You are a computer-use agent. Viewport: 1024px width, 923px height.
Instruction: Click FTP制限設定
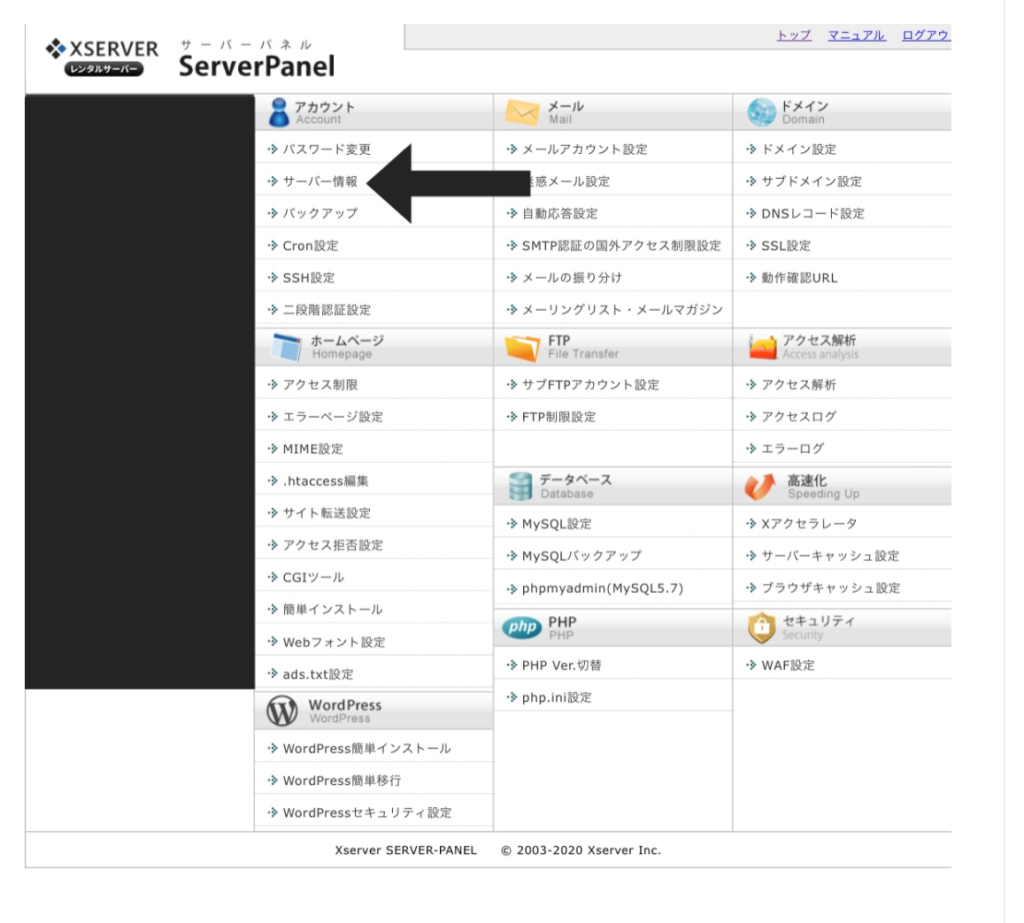(558, 417)
